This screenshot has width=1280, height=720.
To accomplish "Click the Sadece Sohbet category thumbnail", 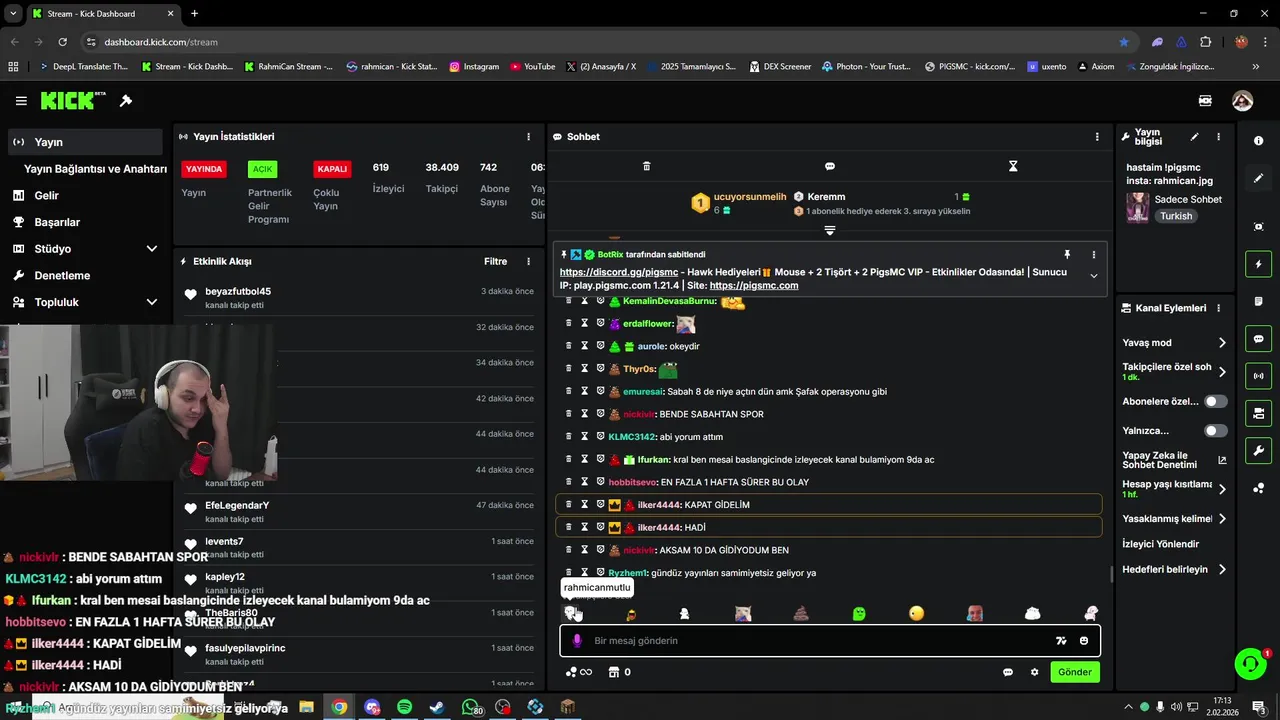I will (1138, 207).
